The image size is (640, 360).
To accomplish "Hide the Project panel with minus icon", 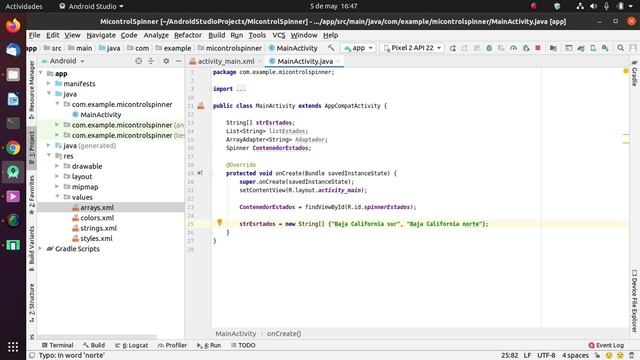I will pyautogui.click(x=178, y=61).
